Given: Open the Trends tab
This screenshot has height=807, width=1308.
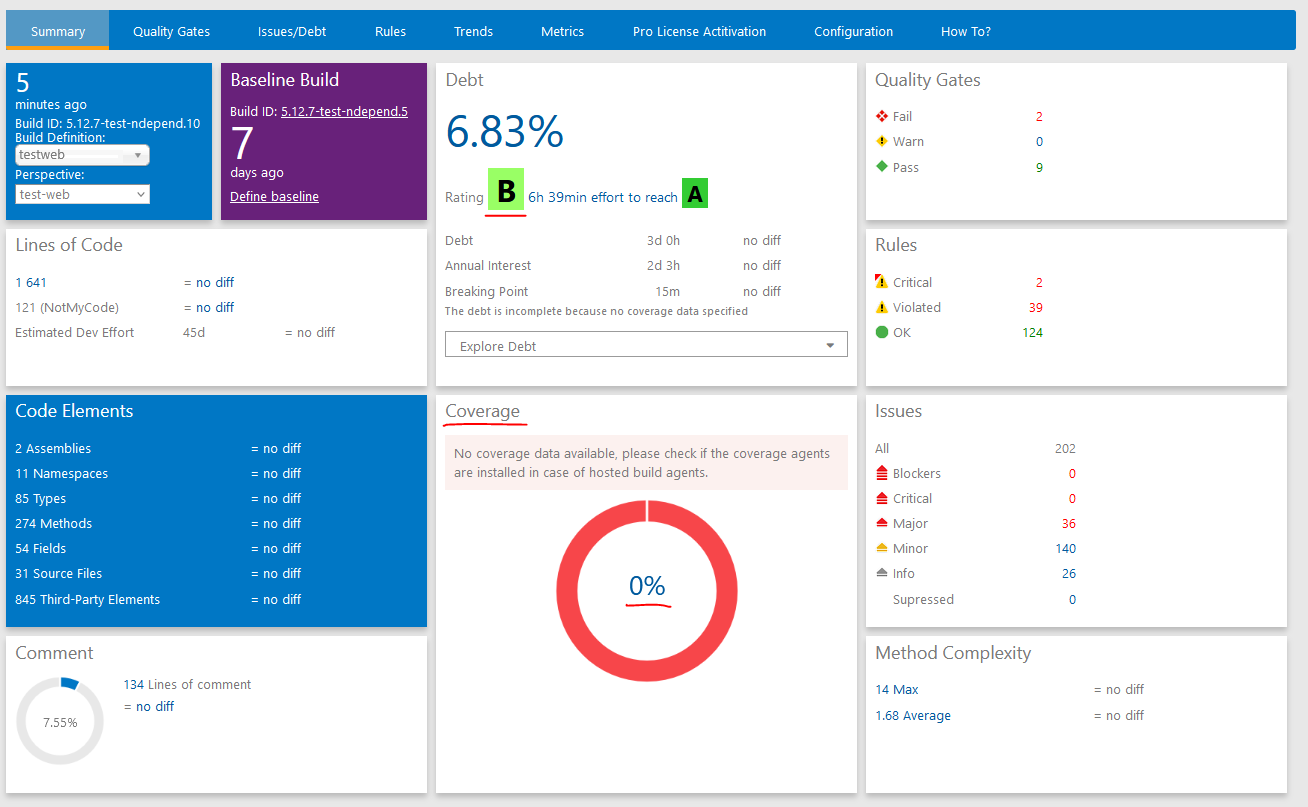Looking at the screenshot, I should tap(473, 31).
